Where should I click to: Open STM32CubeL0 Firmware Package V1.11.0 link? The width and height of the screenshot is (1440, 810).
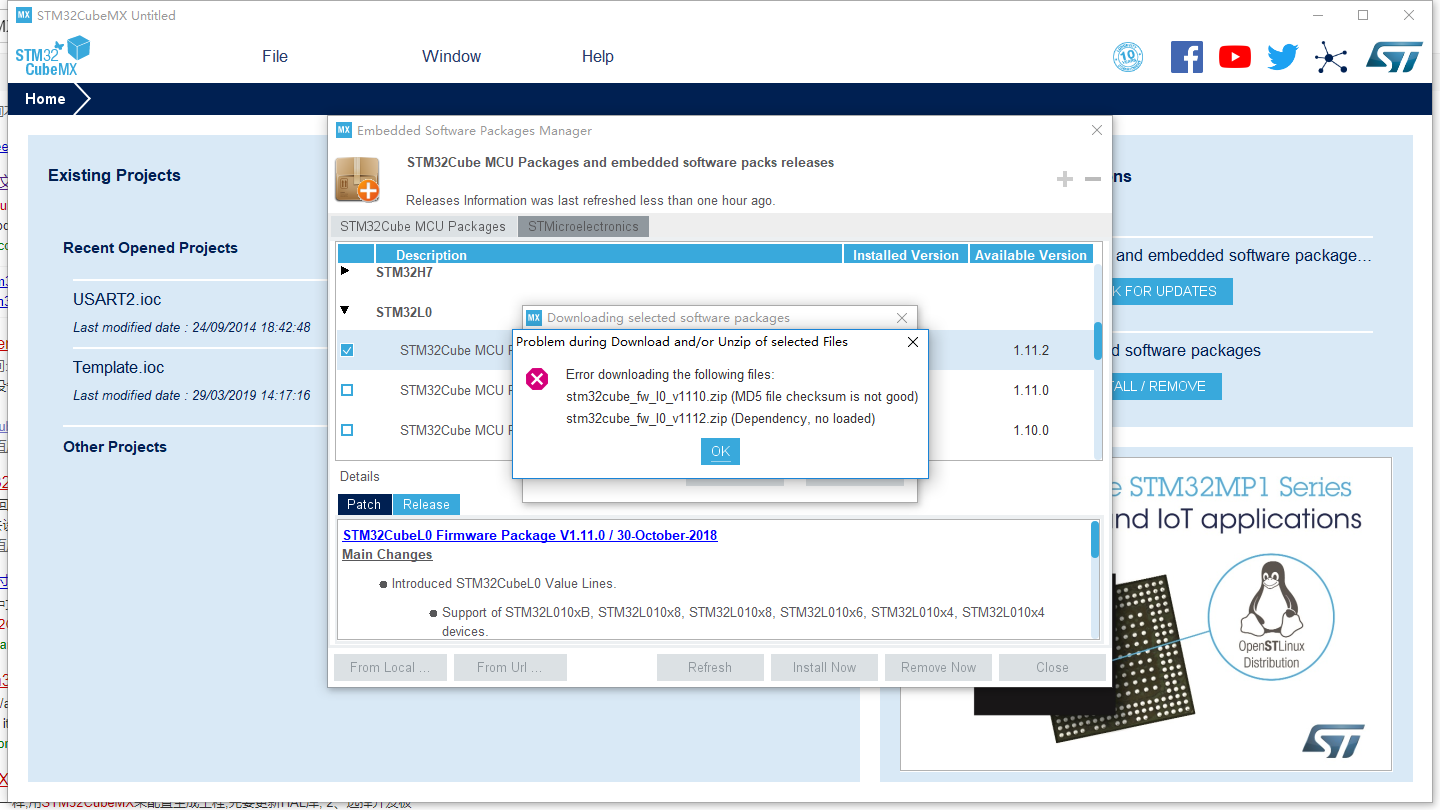[530, 535]
